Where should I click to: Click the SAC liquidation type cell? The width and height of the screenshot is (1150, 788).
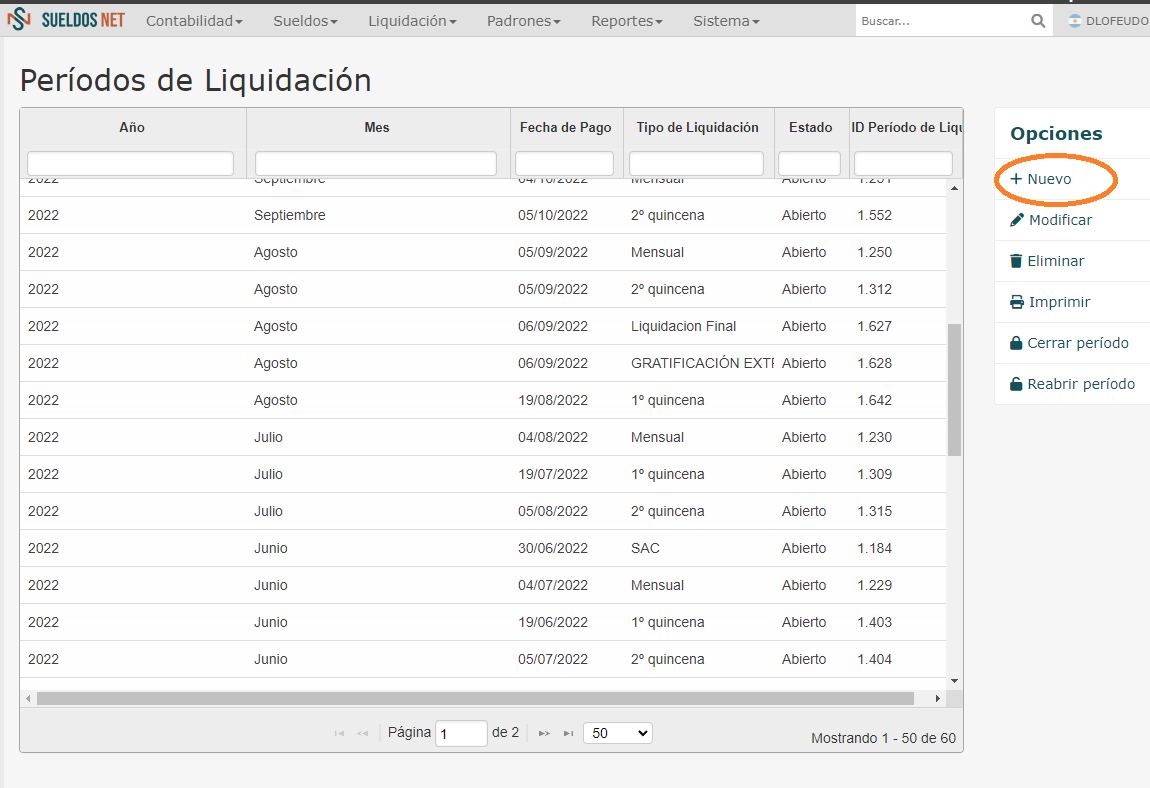(x=645, y=548)
